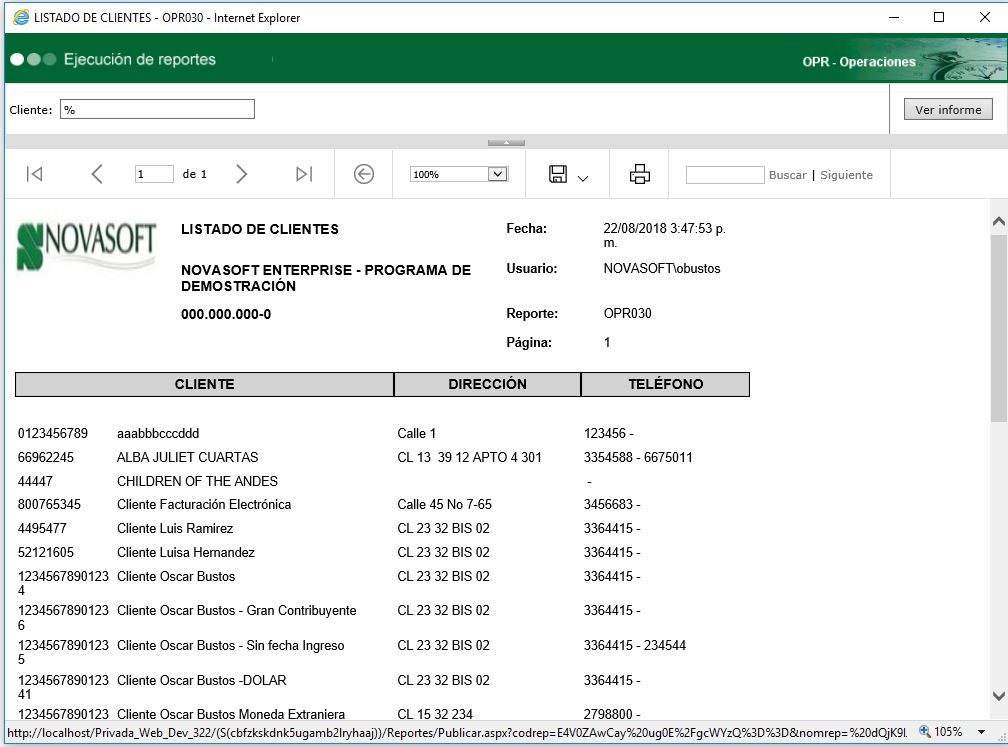Click the Siguiente find next link
The height and width of the screenshot is (747, 1008).
846,175
